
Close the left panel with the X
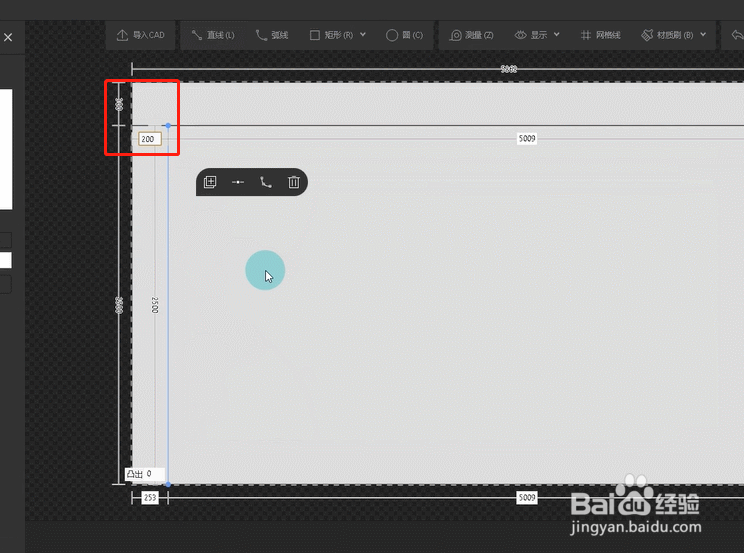pos(8,37)
